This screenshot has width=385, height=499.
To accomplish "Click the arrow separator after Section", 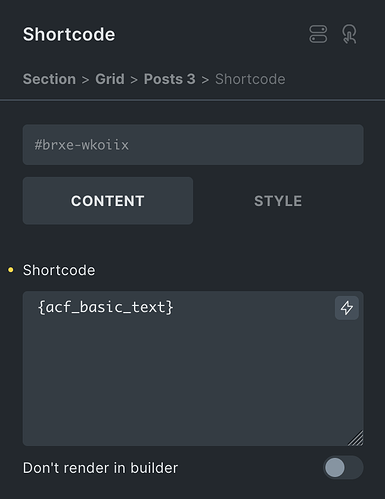I will [86, 80].
